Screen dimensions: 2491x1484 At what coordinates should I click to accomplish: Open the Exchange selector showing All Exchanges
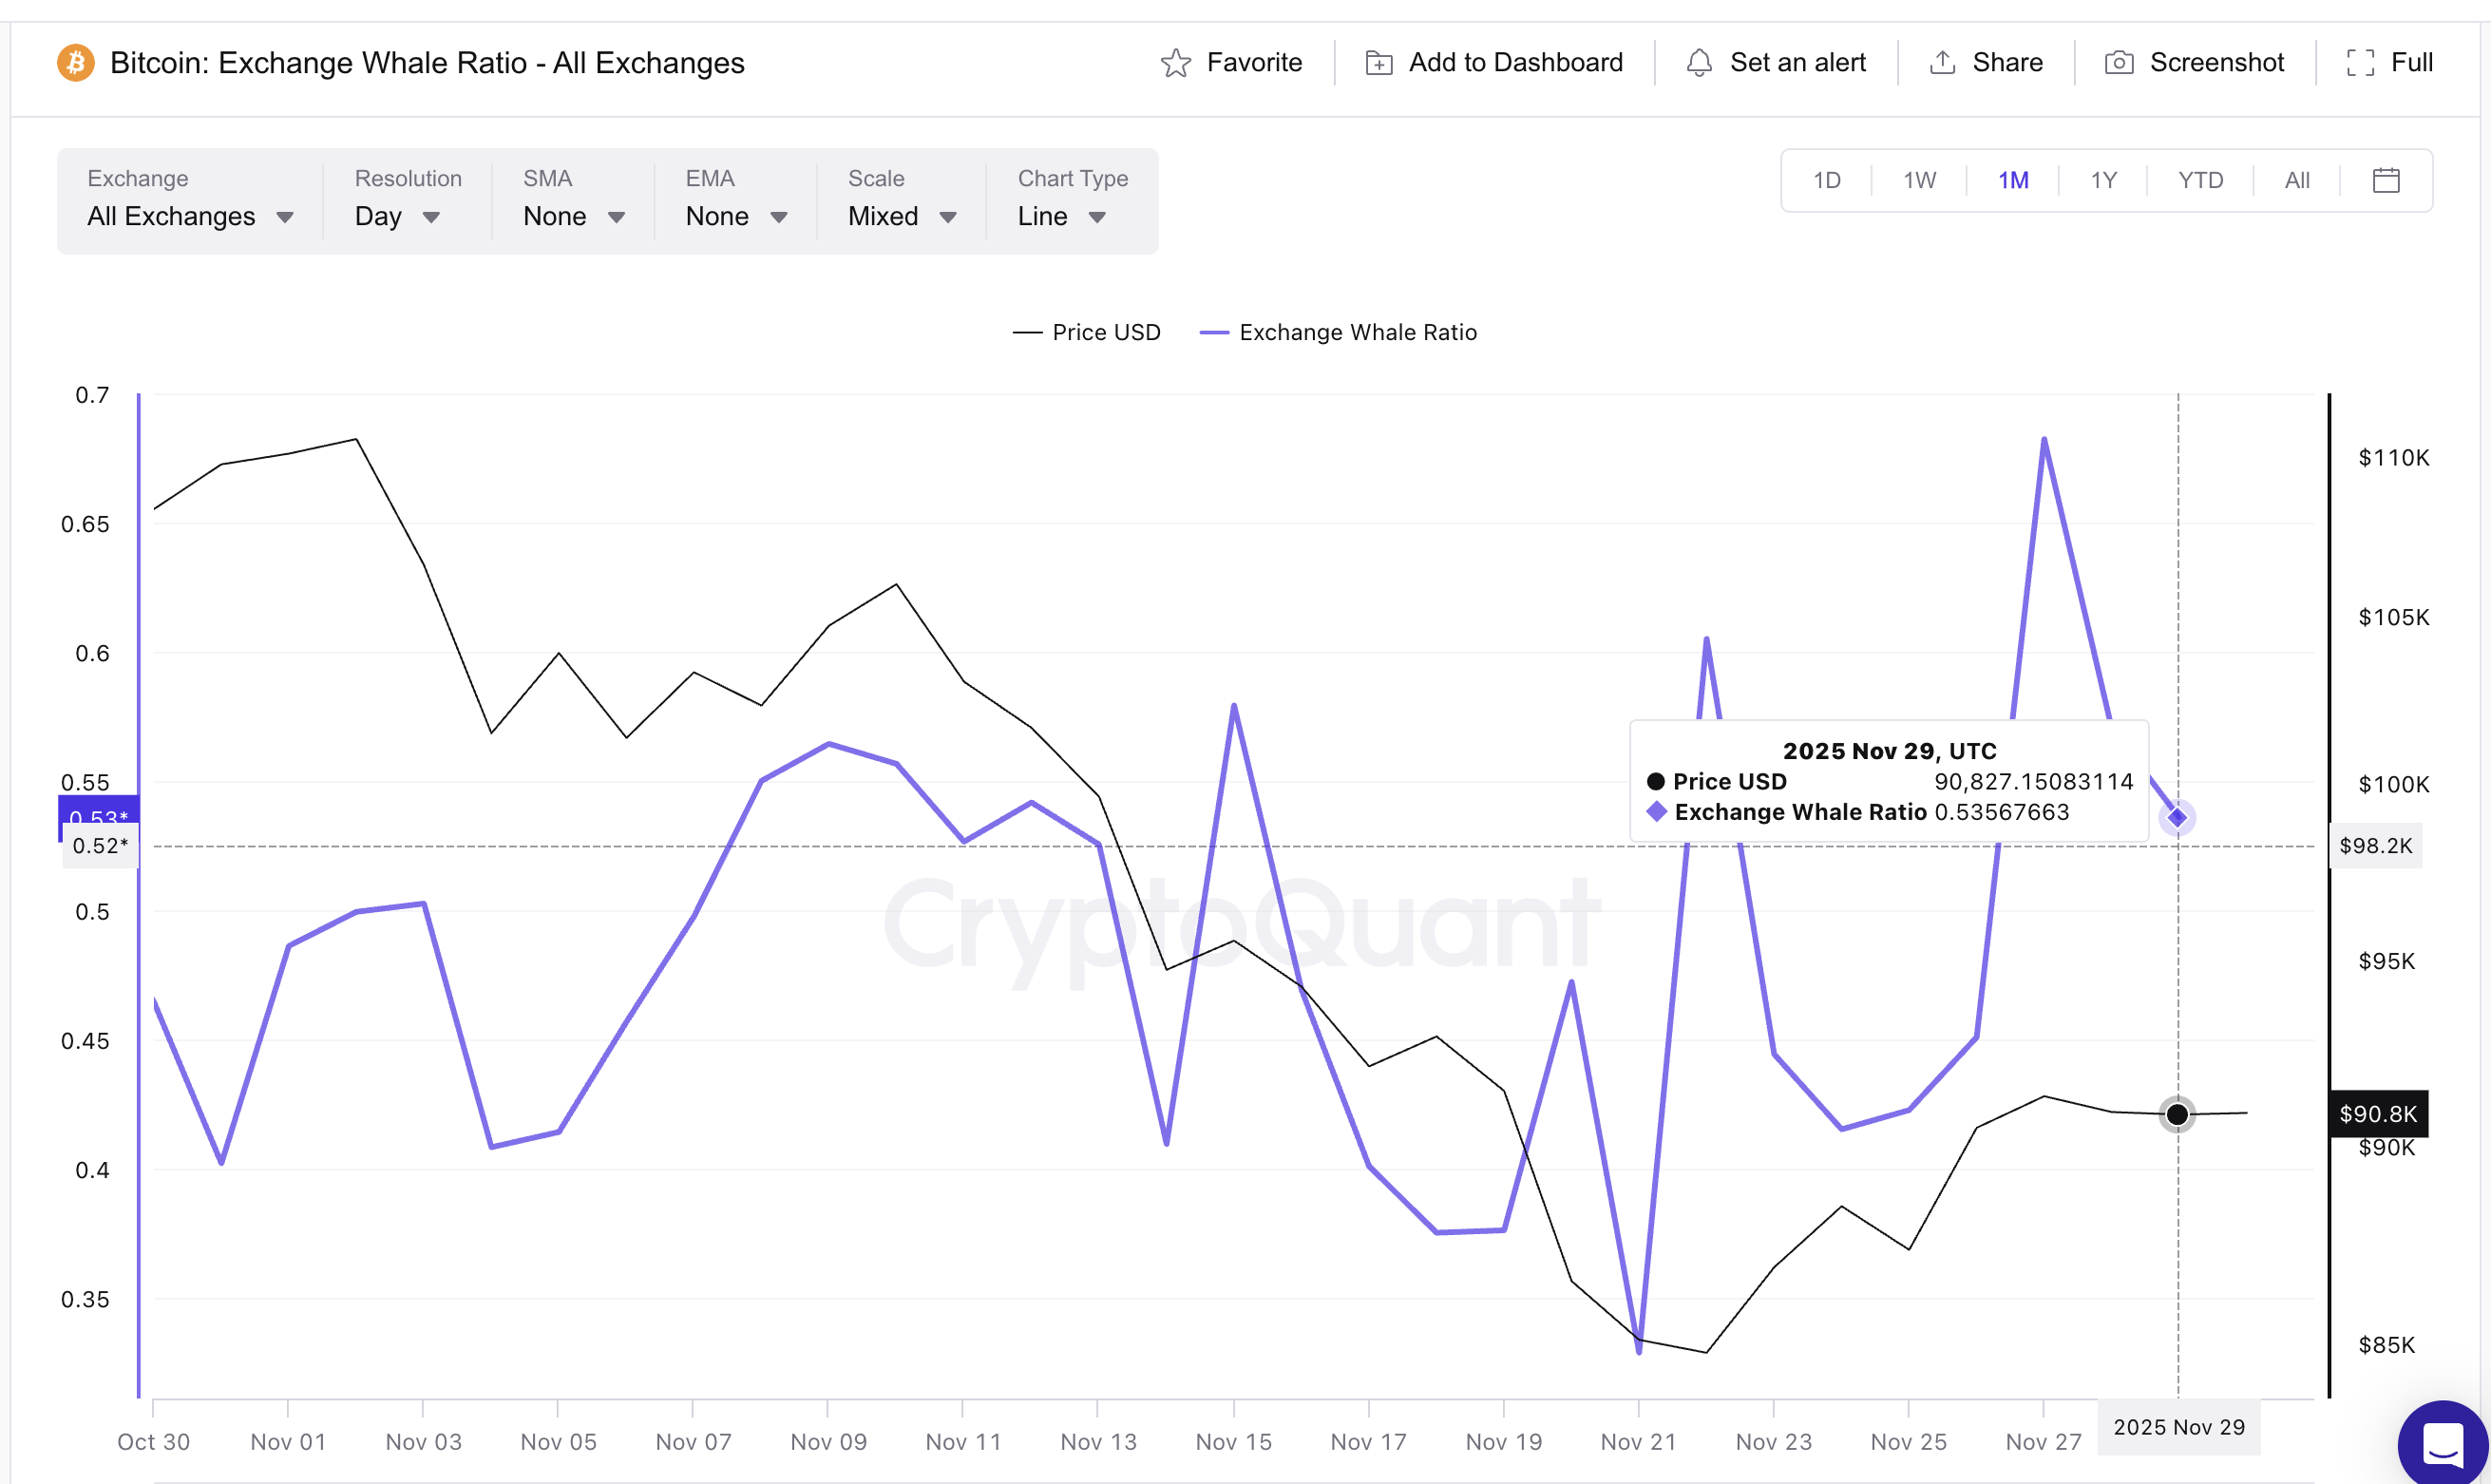(190, 216)
